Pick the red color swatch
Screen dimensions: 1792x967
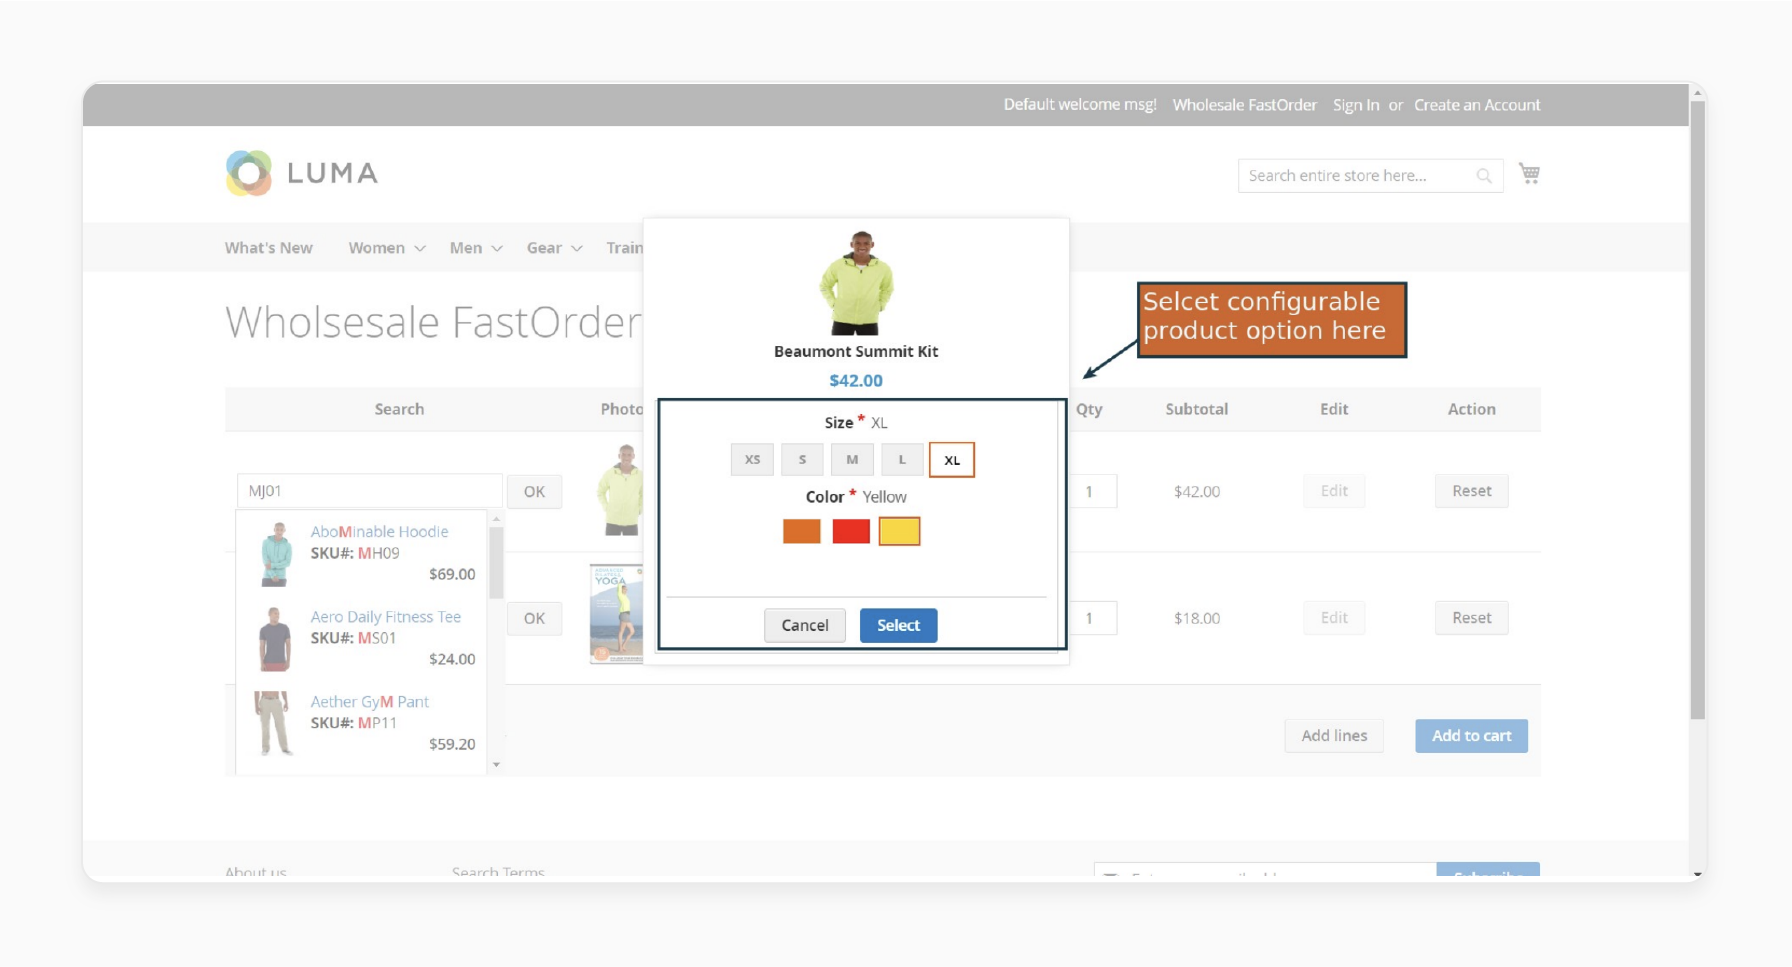click(x=851, y=531)
